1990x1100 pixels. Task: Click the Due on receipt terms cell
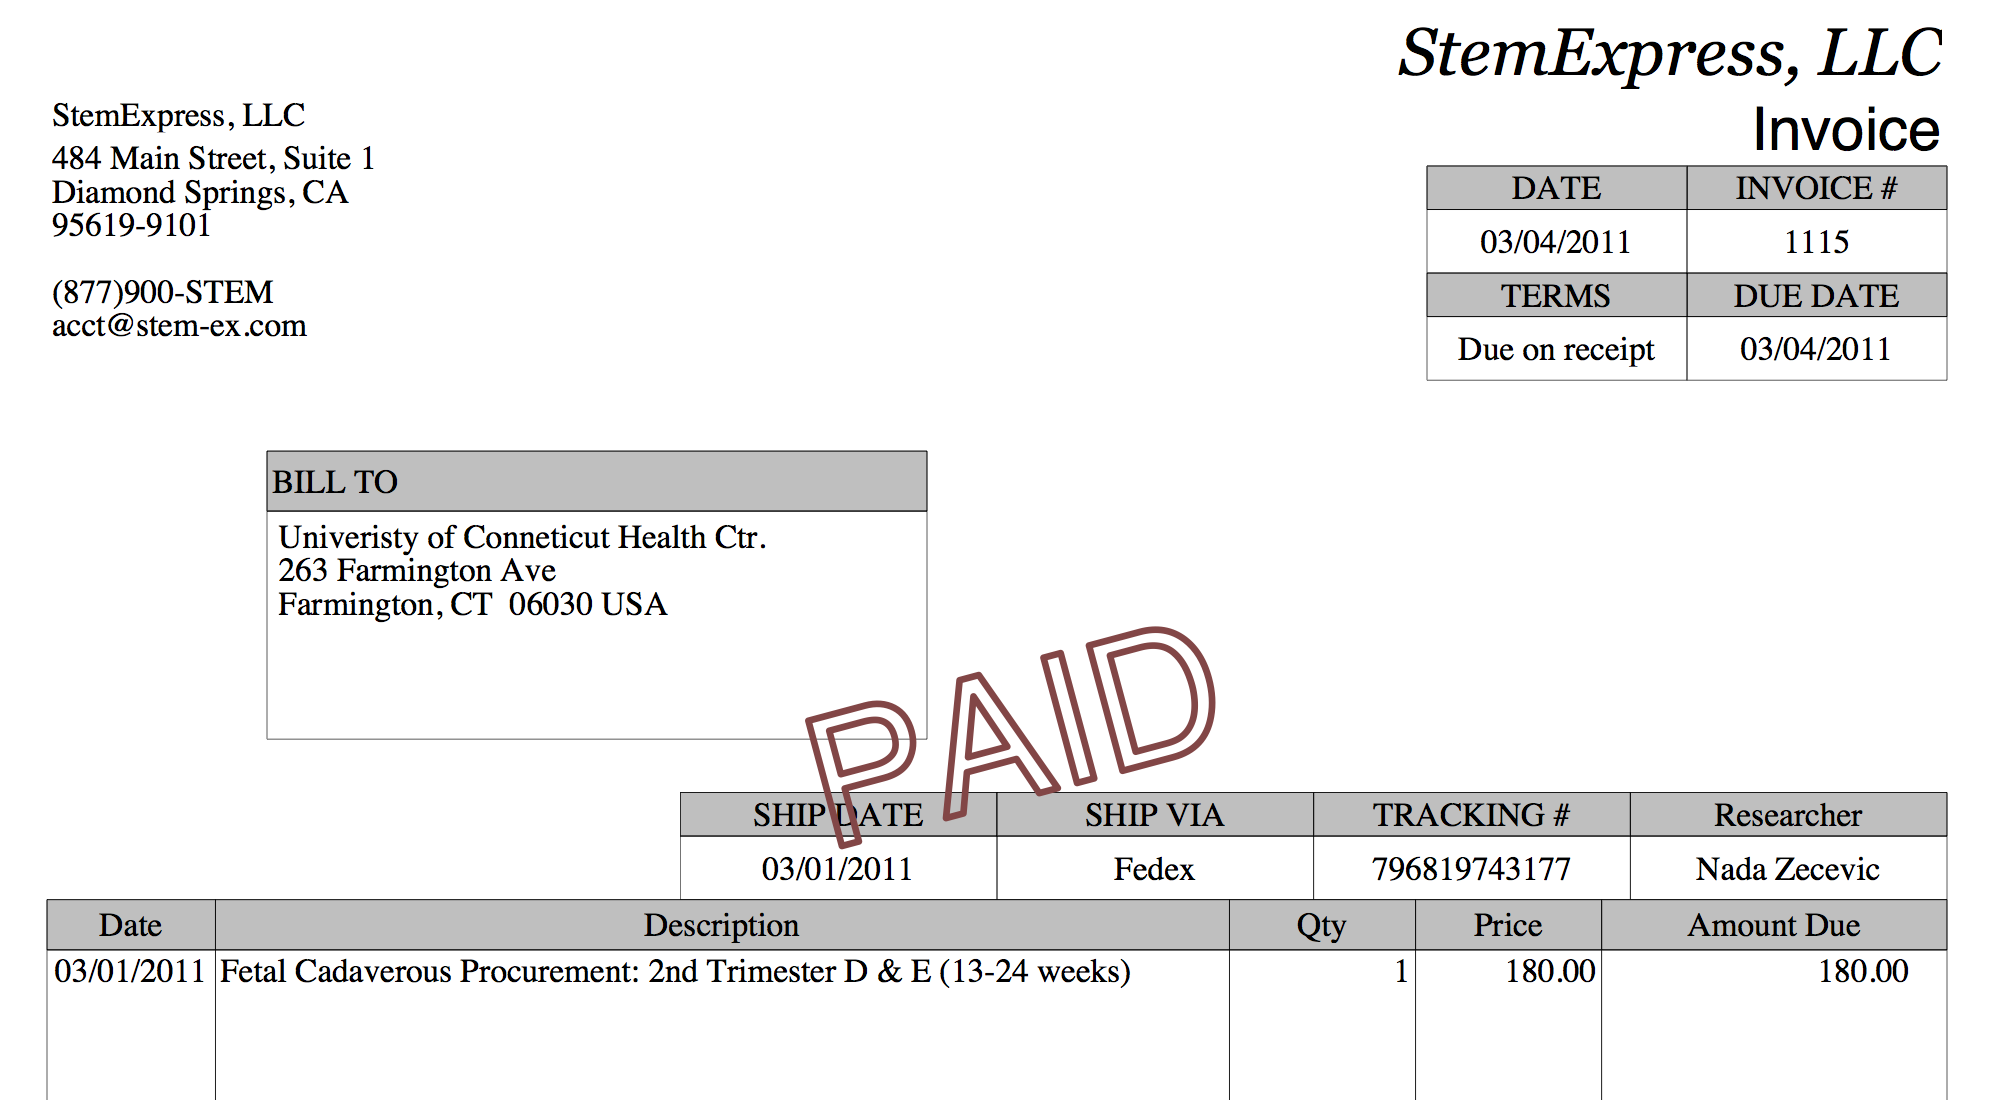[1556, 349]
